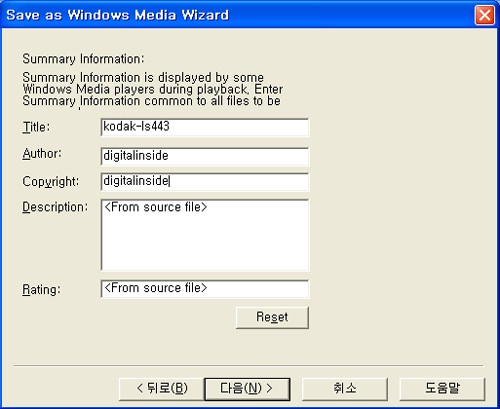This screenshot has height=409, width=500.
Task: Click the Rating: label
Action: tap(42, 289)
